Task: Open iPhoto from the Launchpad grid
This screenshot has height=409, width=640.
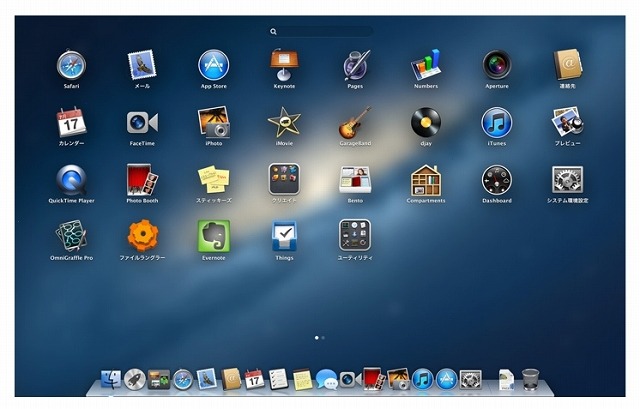Action: (213, 122)
